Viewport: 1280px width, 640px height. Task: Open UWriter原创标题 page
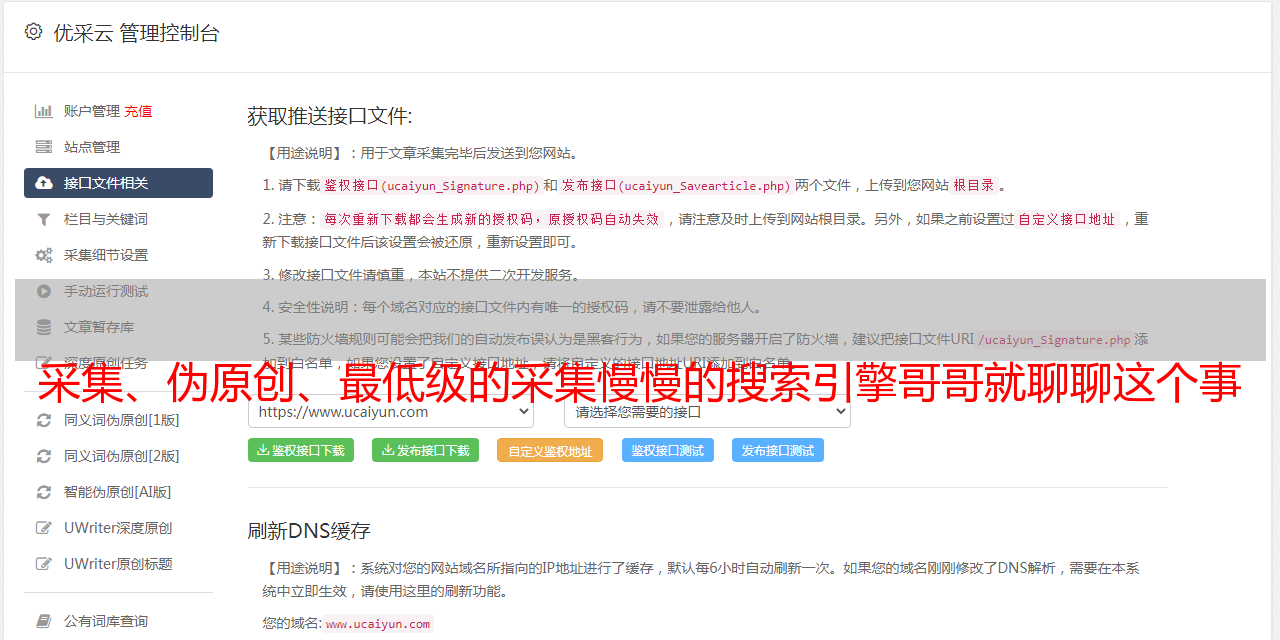[x=118, y=564]
